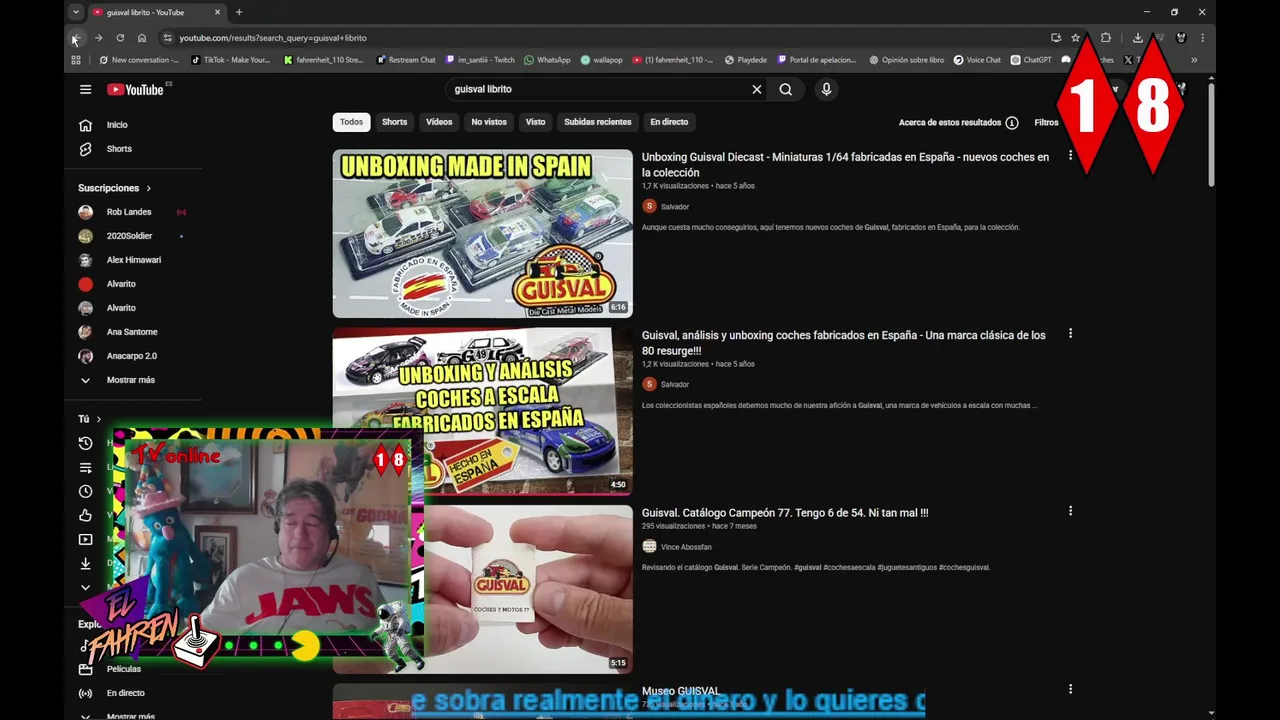Open the Filtros search filter menu
The image size is (1280, 720).
1046,122
